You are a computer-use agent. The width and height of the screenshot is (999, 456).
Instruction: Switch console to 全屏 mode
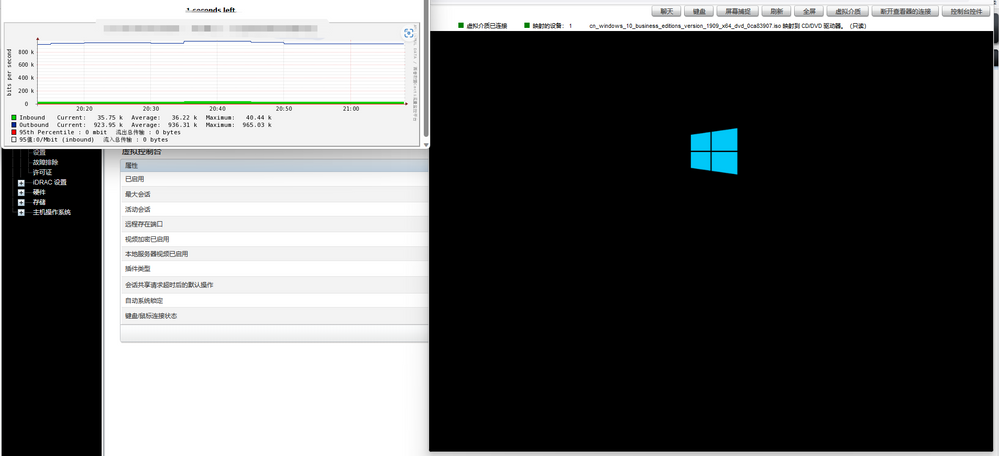point(809,11)
